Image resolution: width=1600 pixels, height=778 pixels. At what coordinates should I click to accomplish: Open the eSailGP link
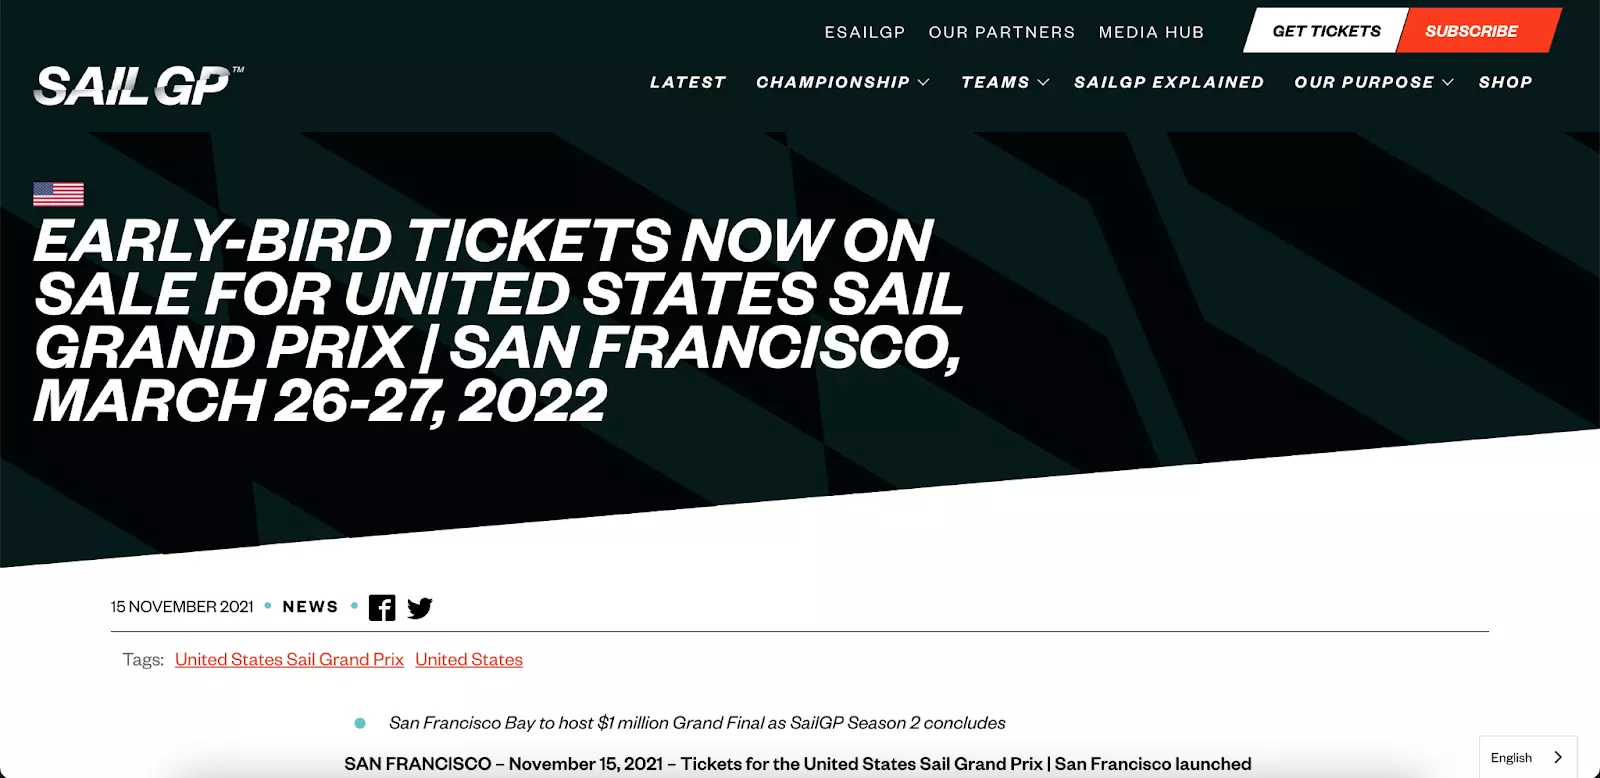[865, 32]
